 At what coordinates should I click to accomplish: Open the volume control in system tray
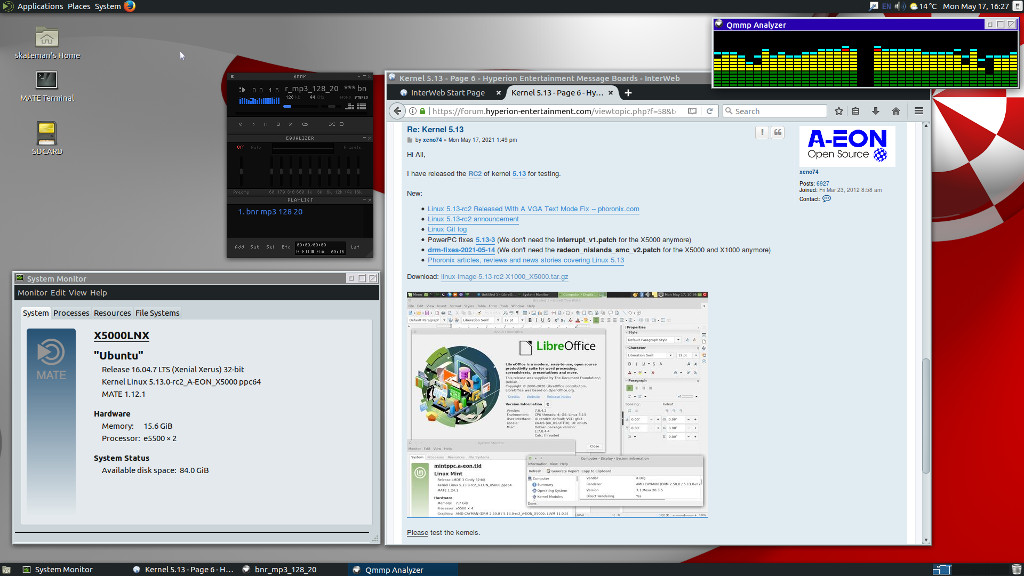899,6
